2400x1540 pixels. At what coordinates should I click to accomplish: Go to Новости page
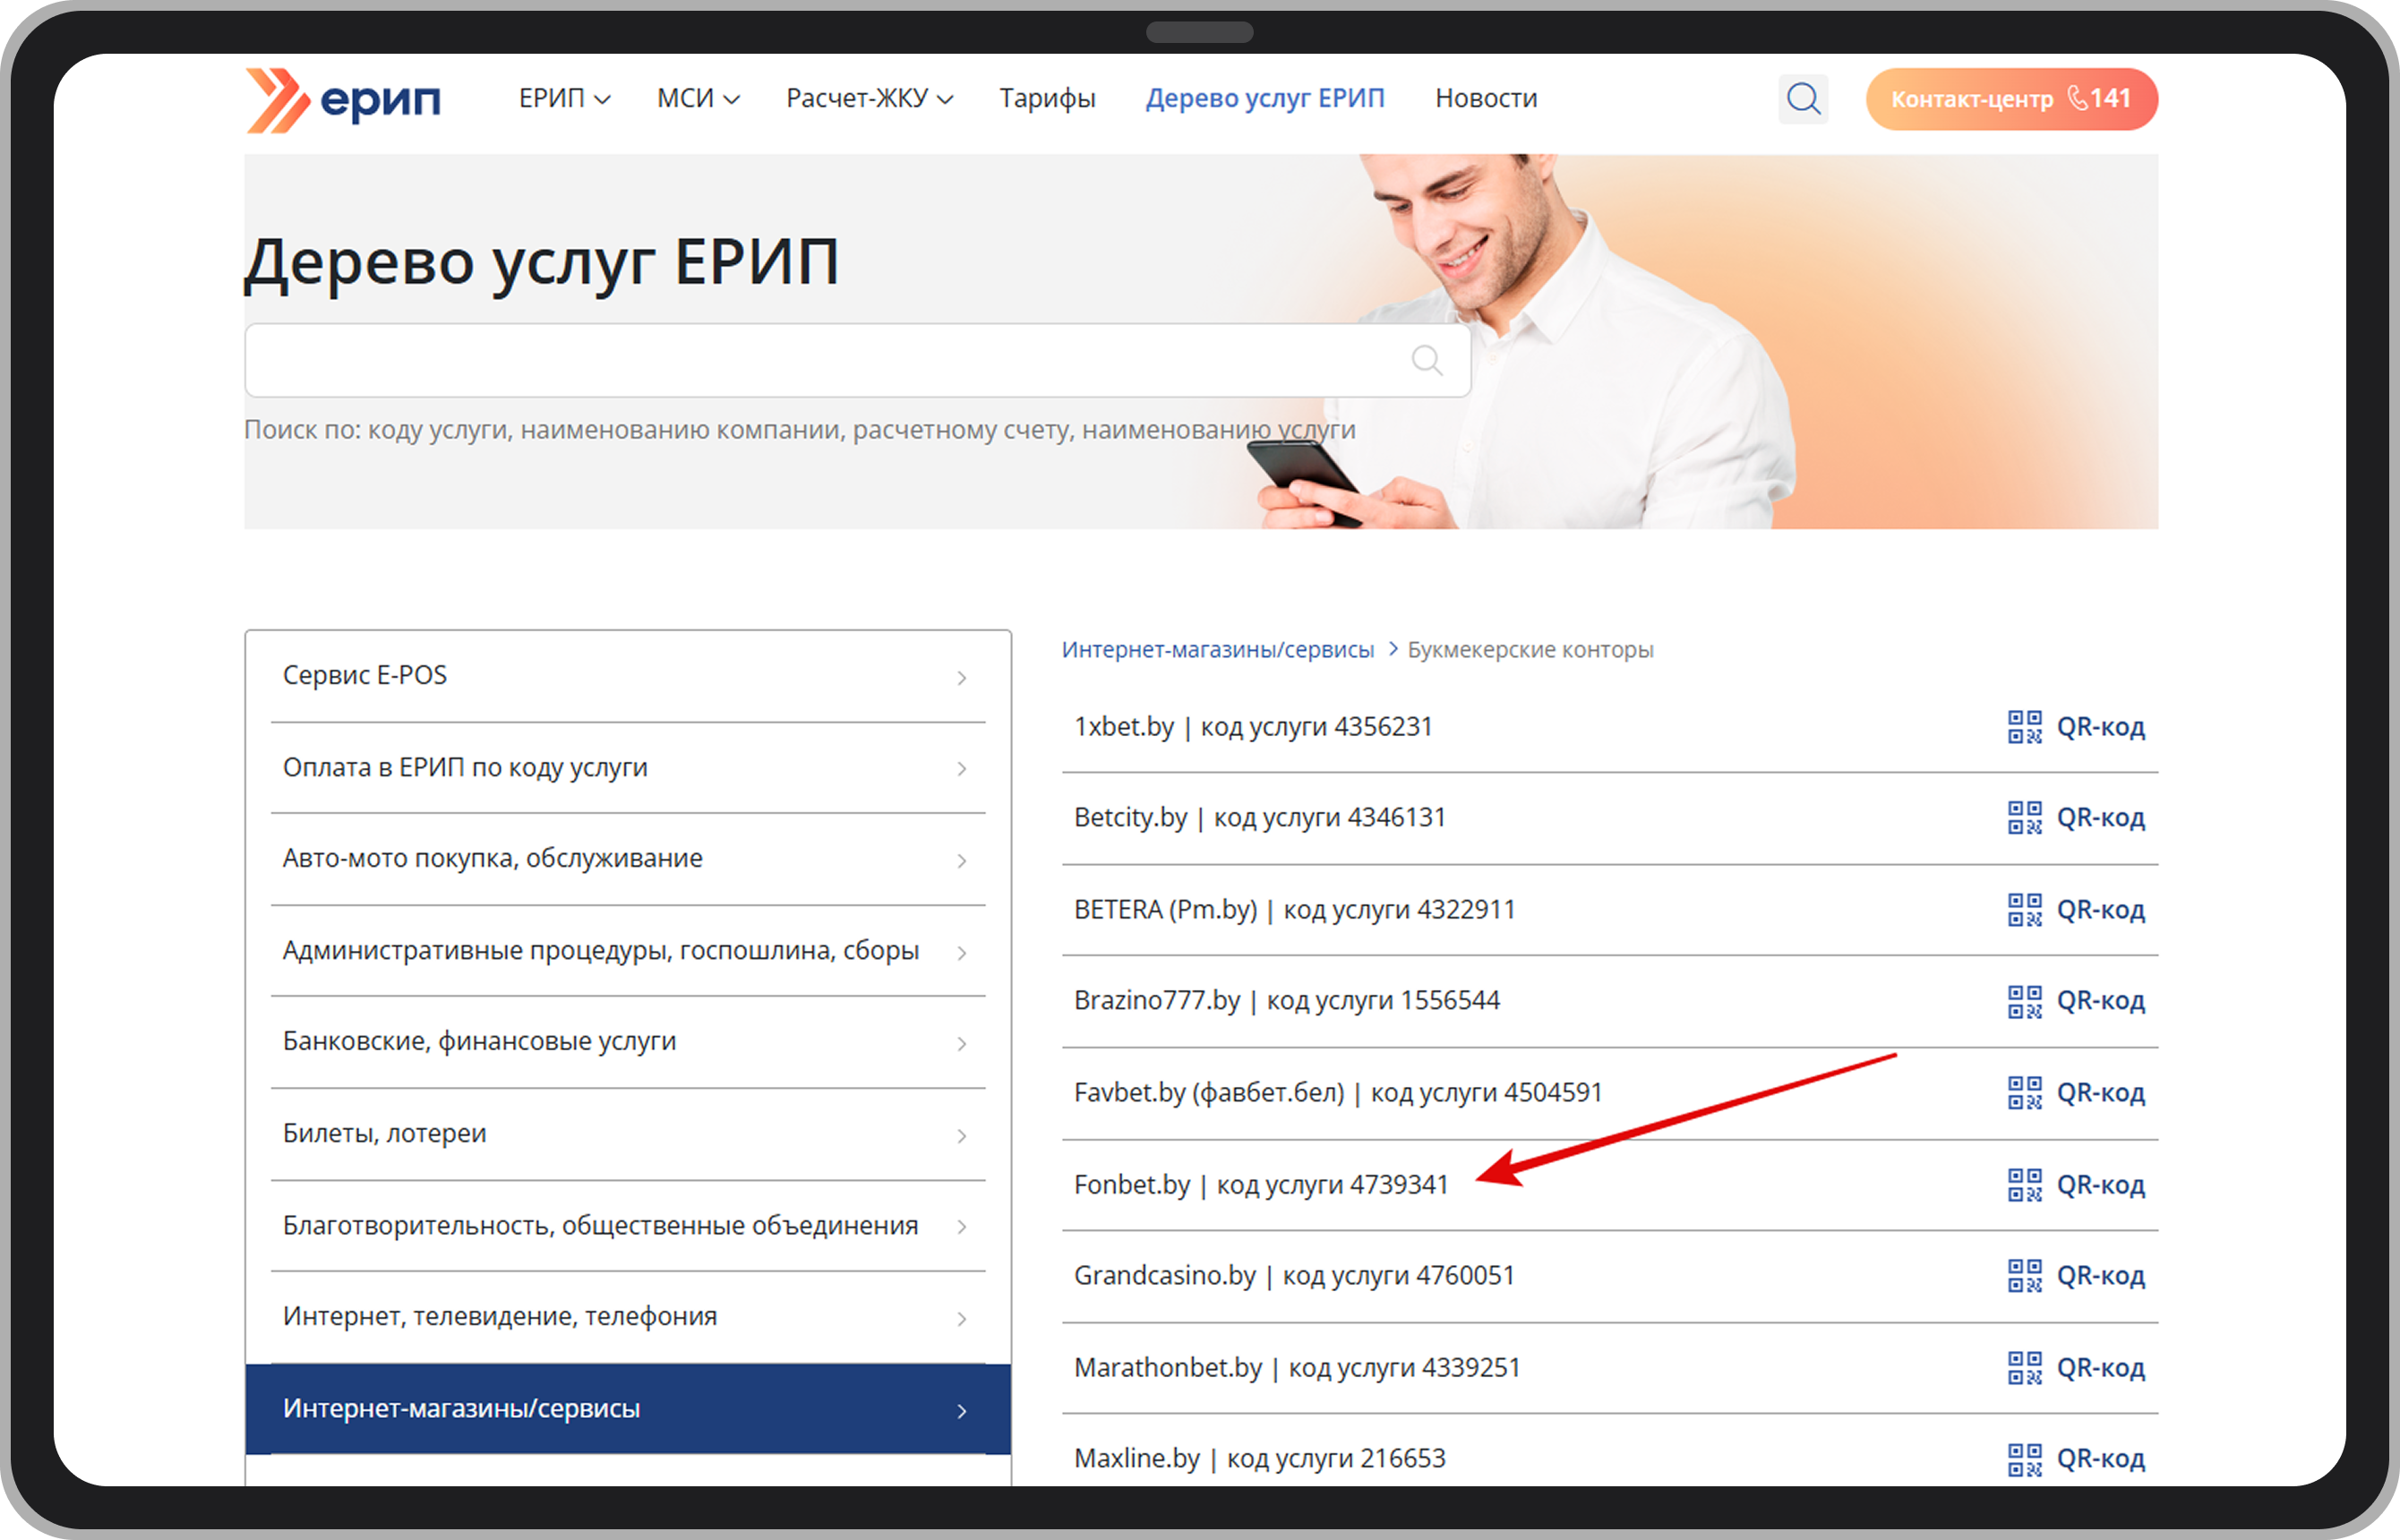pos(1485,99)
